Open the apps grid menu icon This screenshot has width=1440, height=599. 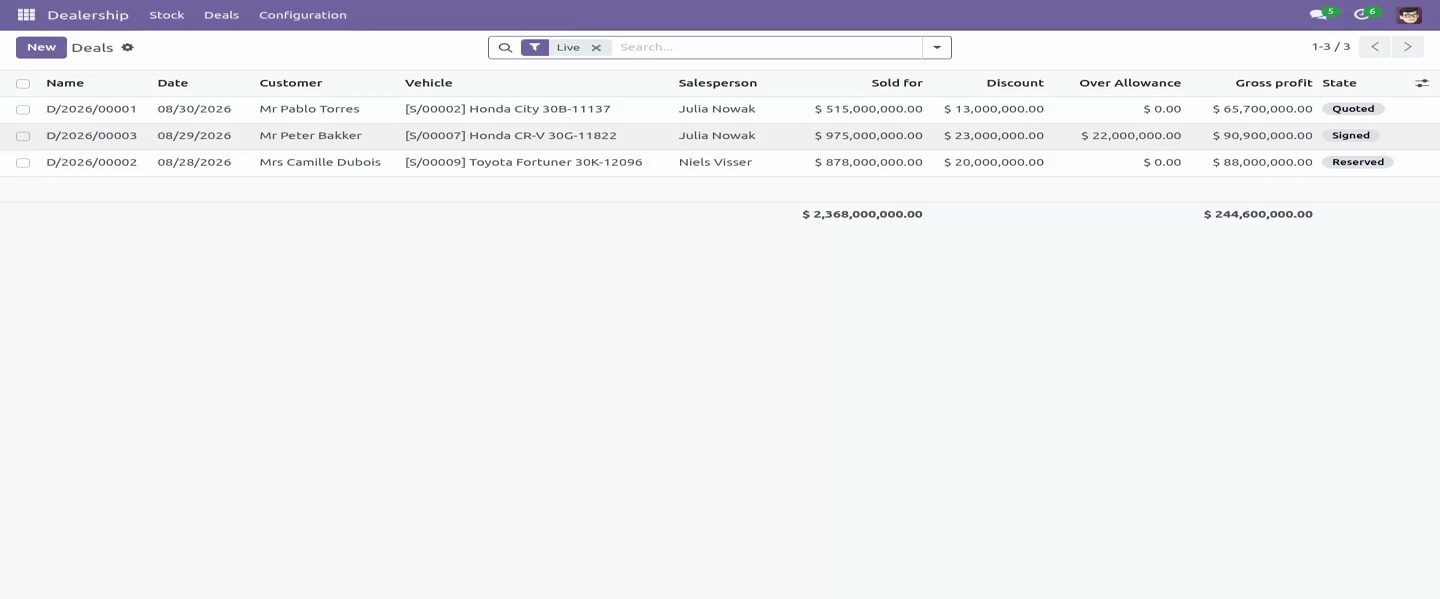click(26, 15)
